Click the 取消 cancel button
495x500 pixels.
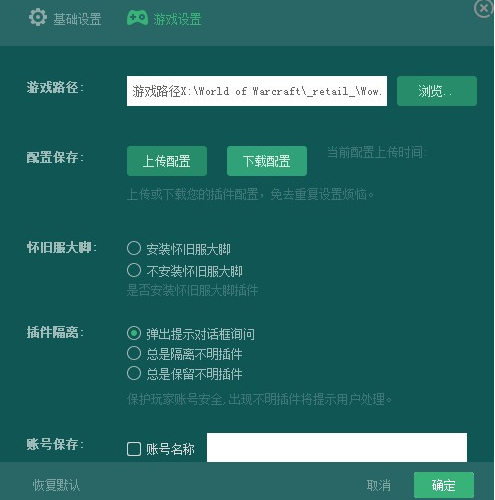378,485
